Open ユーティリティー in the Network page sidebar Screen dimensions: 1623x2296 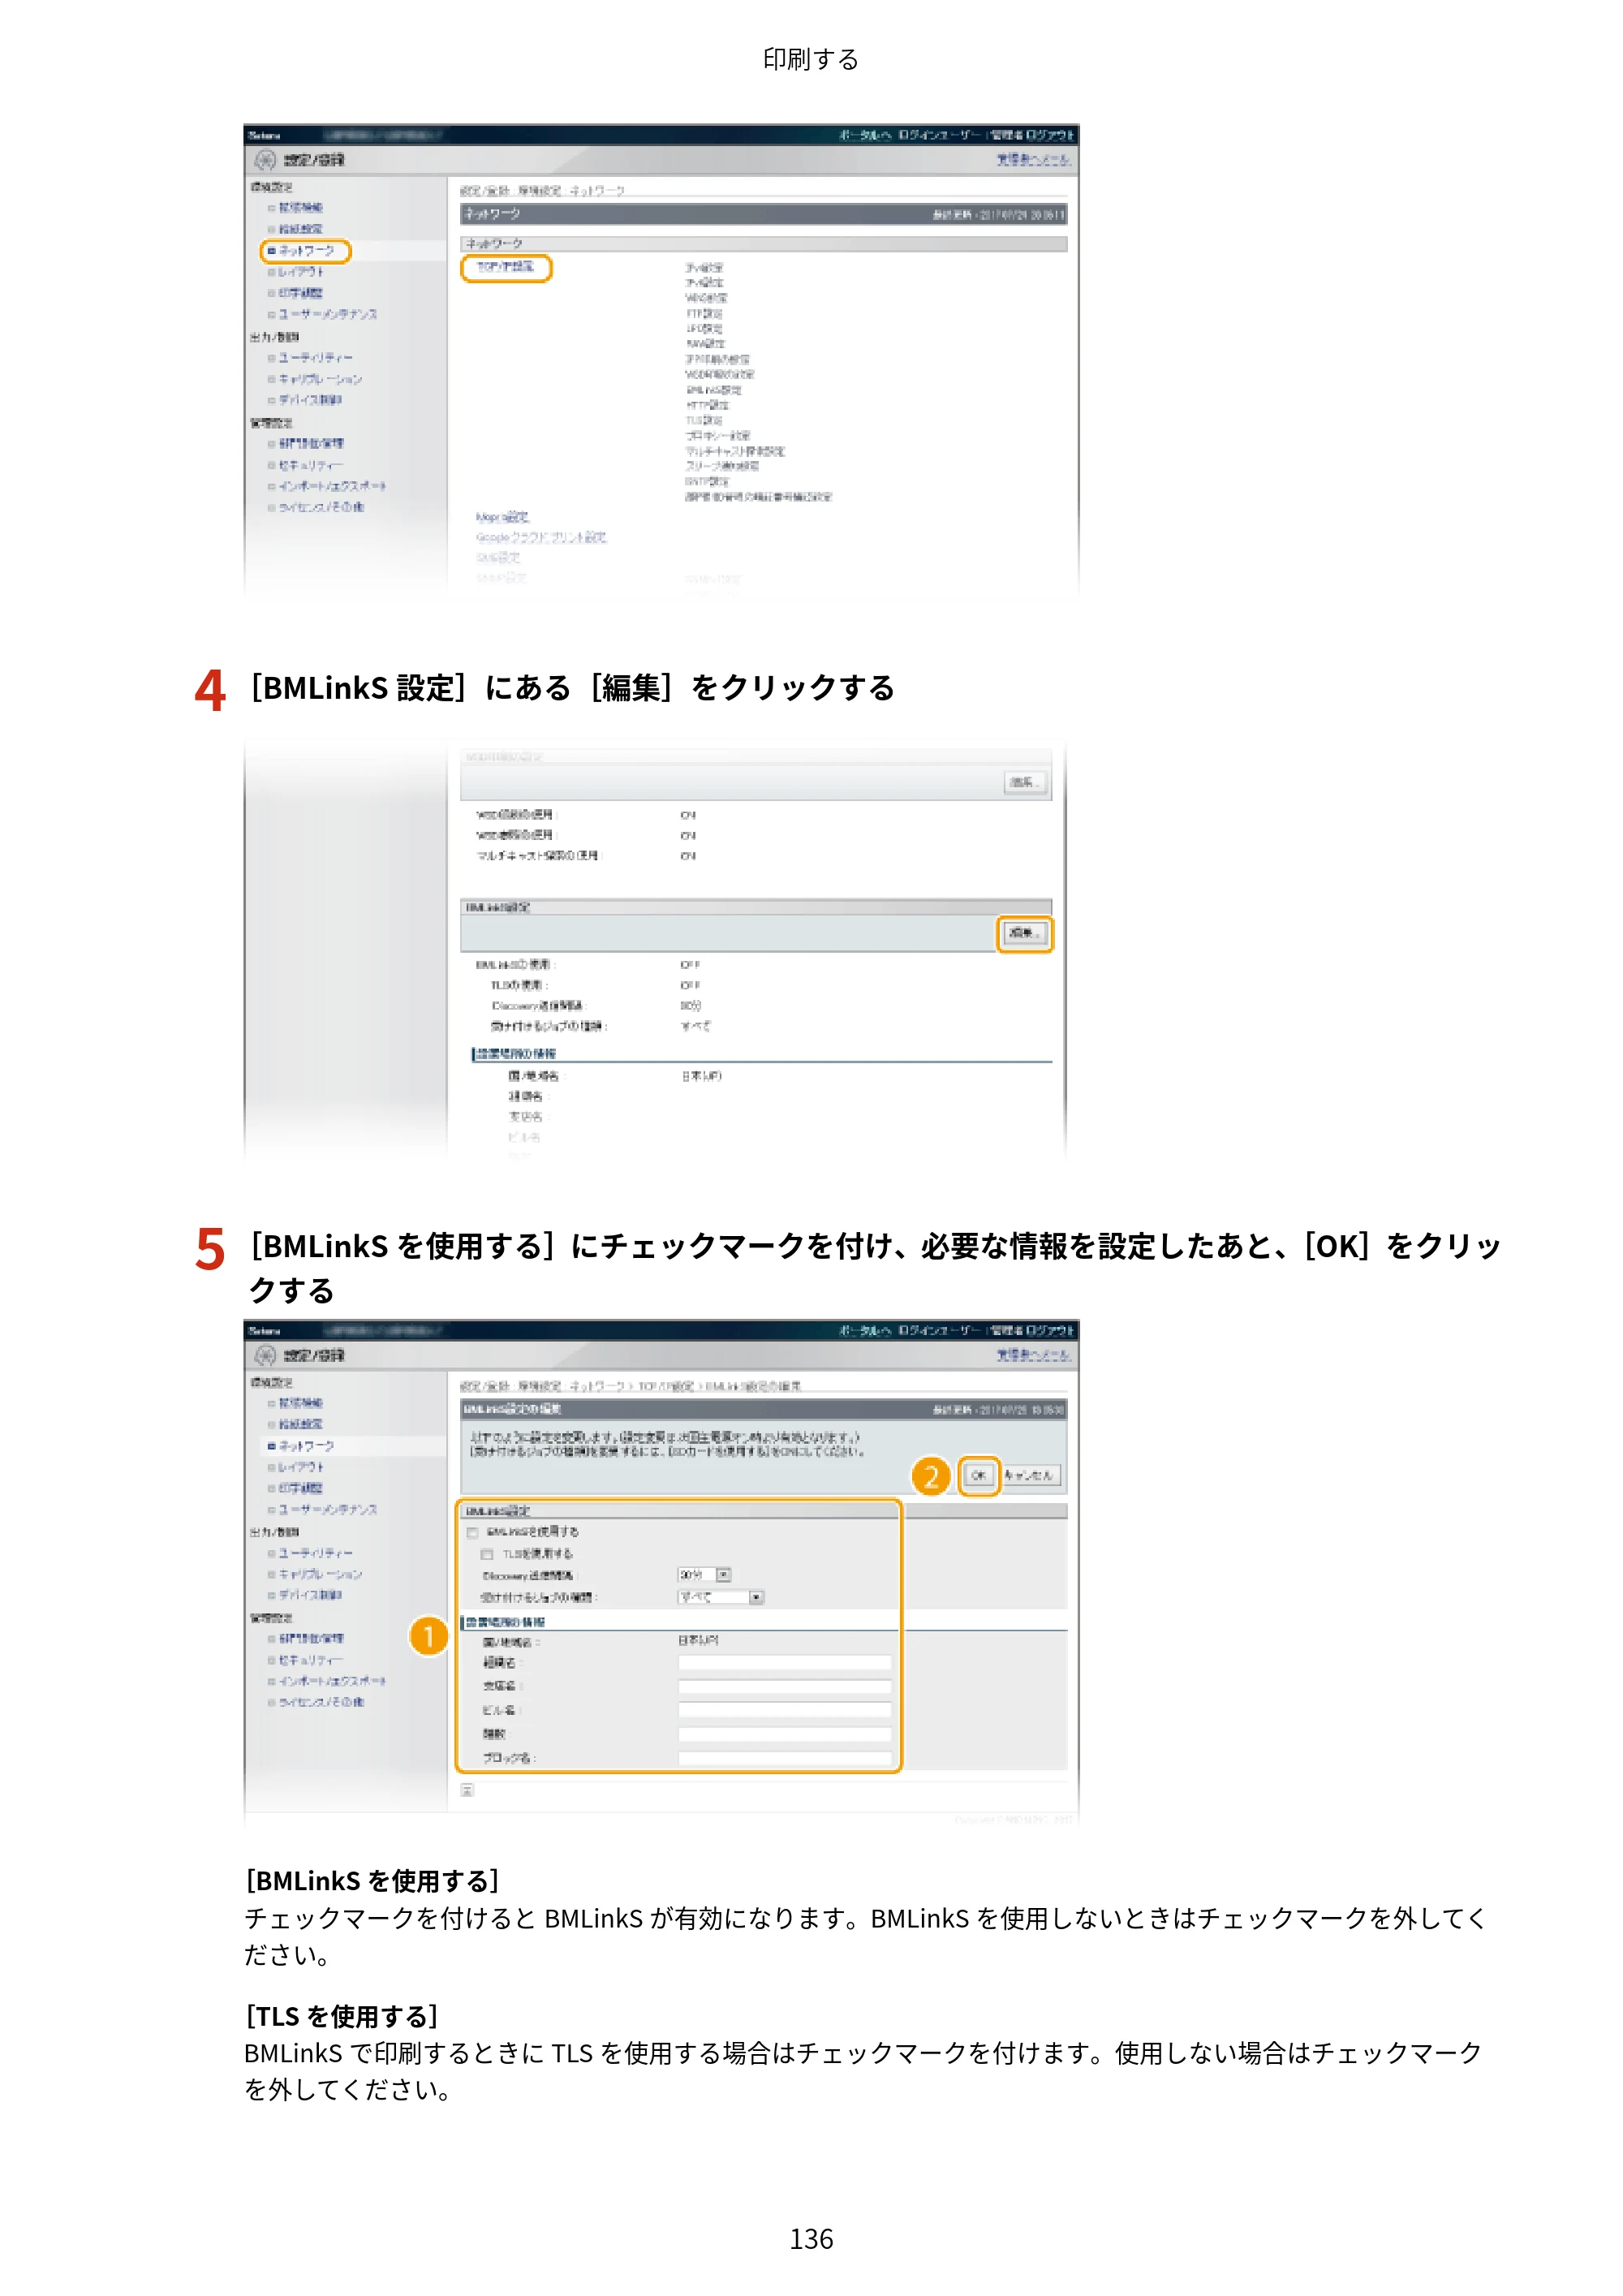[315, 358]
